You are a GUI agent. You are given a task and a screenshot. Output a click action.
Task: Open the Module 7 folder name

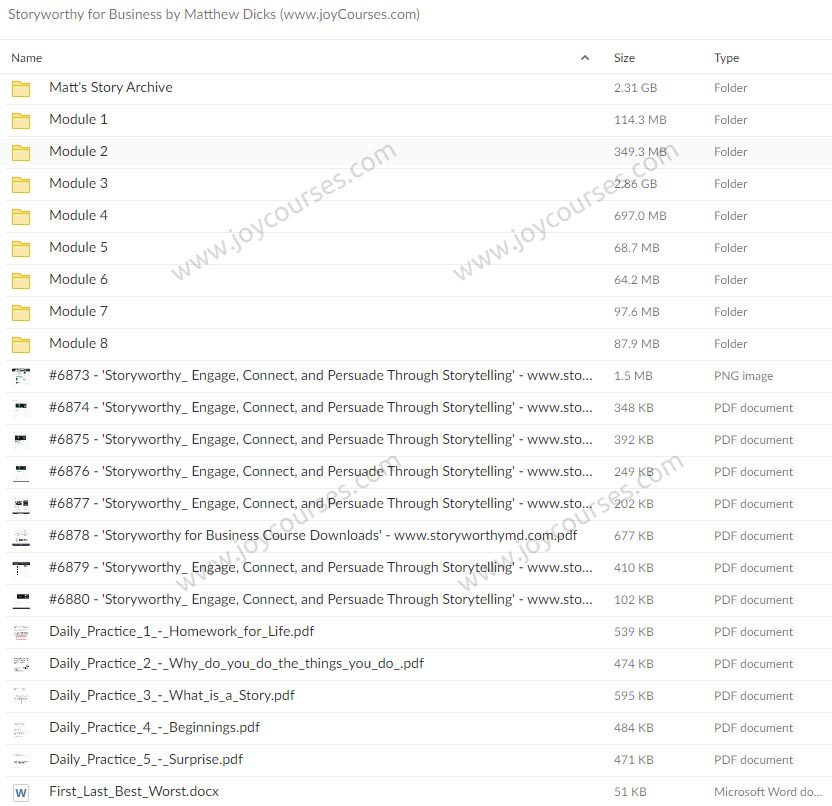click(79, 311)
